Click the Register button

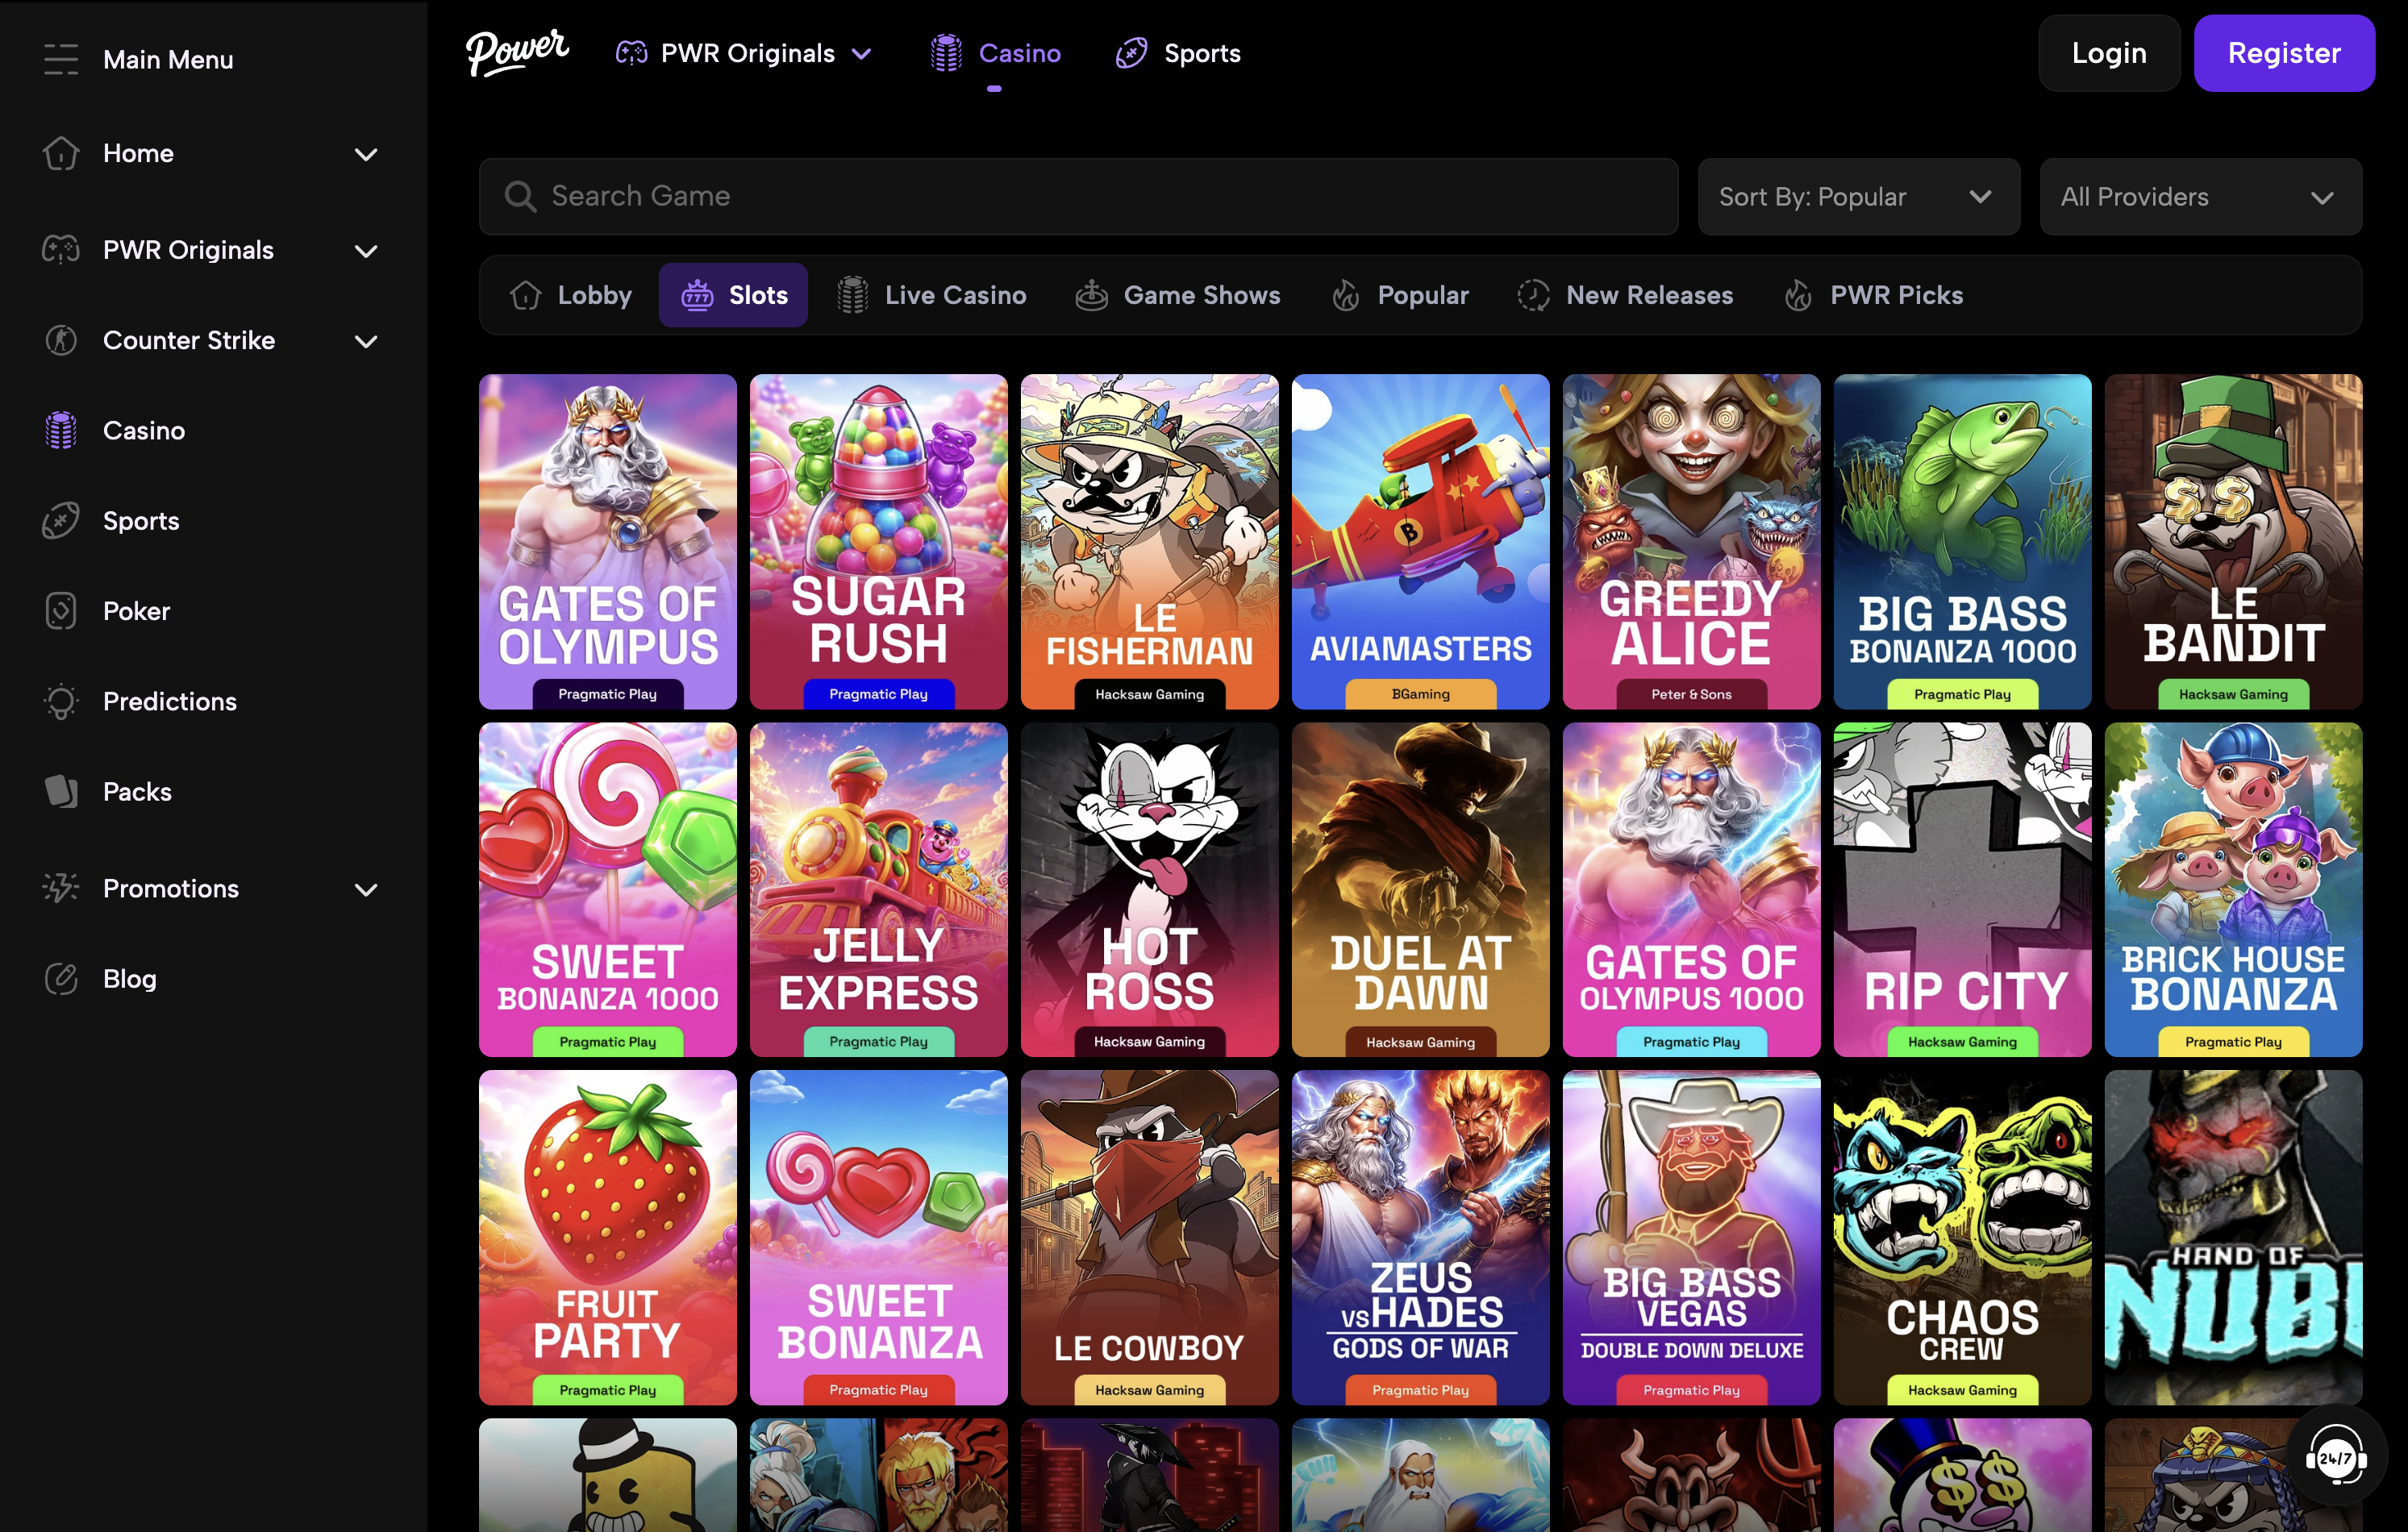click(x=2284, y=53)
